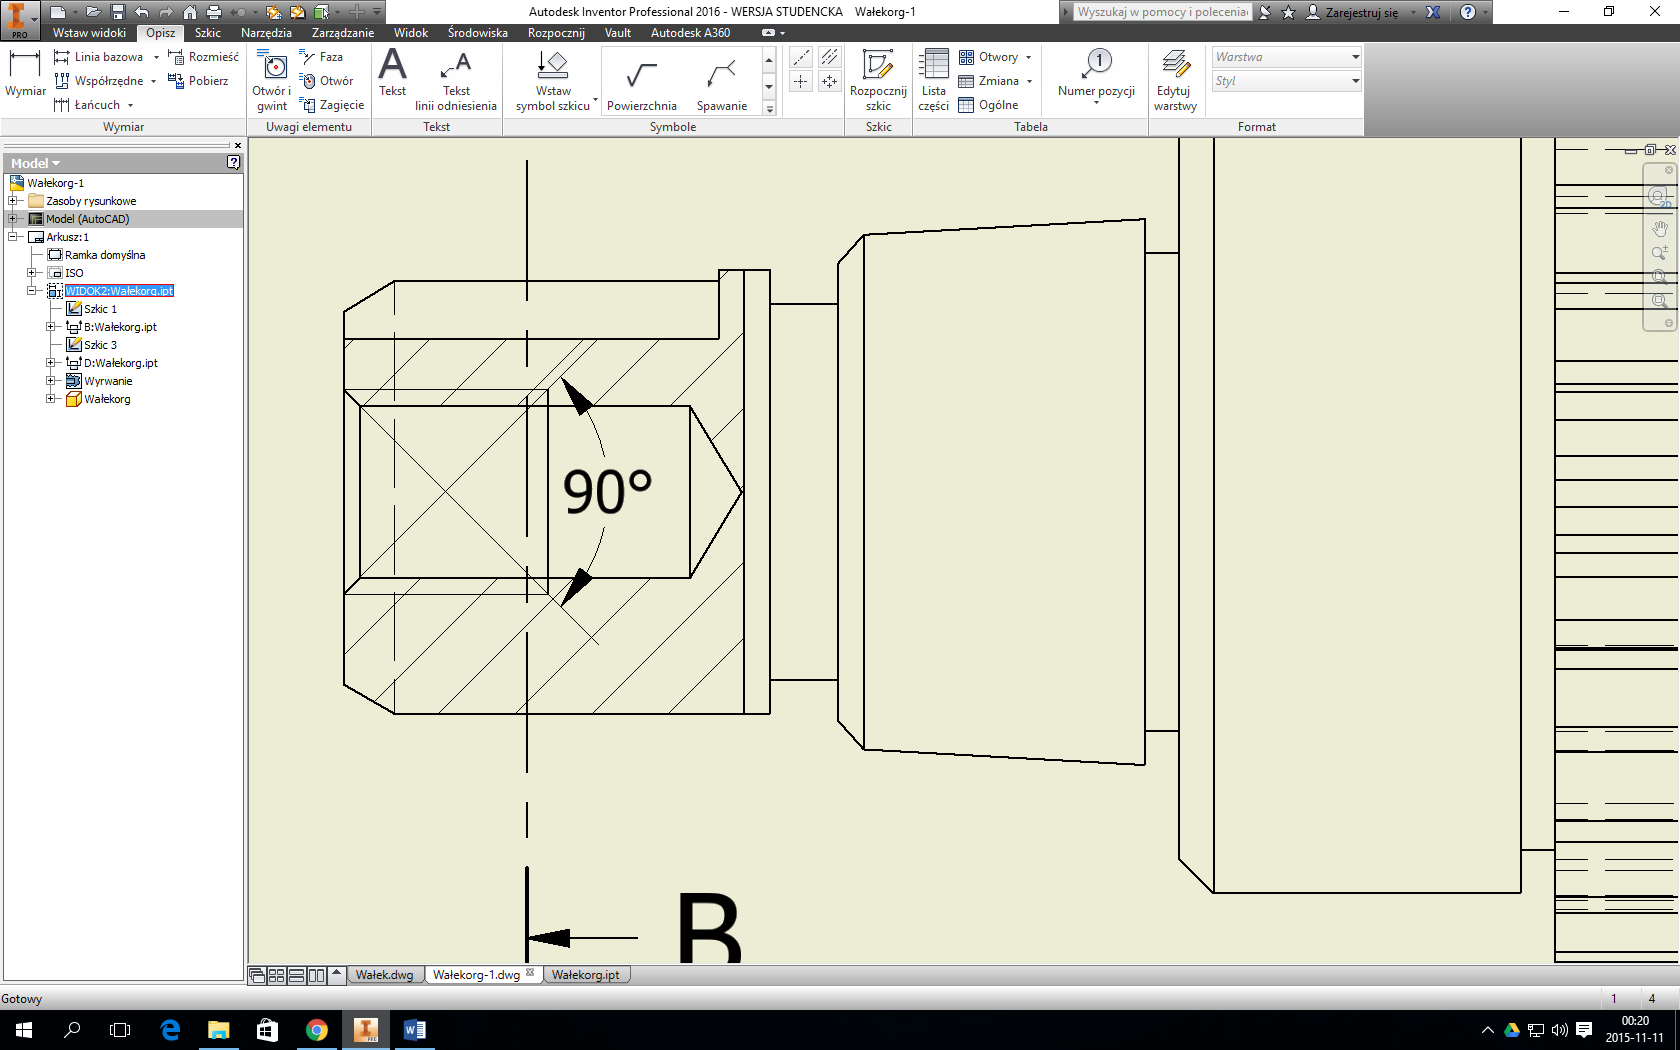Image resolution: width=1680 pixels, height=1050 pixels.
Task: Select the Łańcuch chain dimension tool
Action: coord(88,105)
